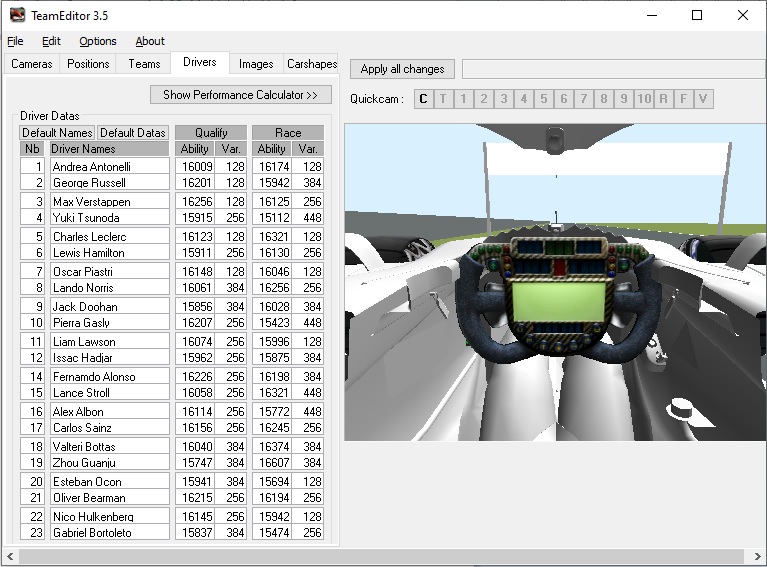Reset to Default Datas

(133, 133)
